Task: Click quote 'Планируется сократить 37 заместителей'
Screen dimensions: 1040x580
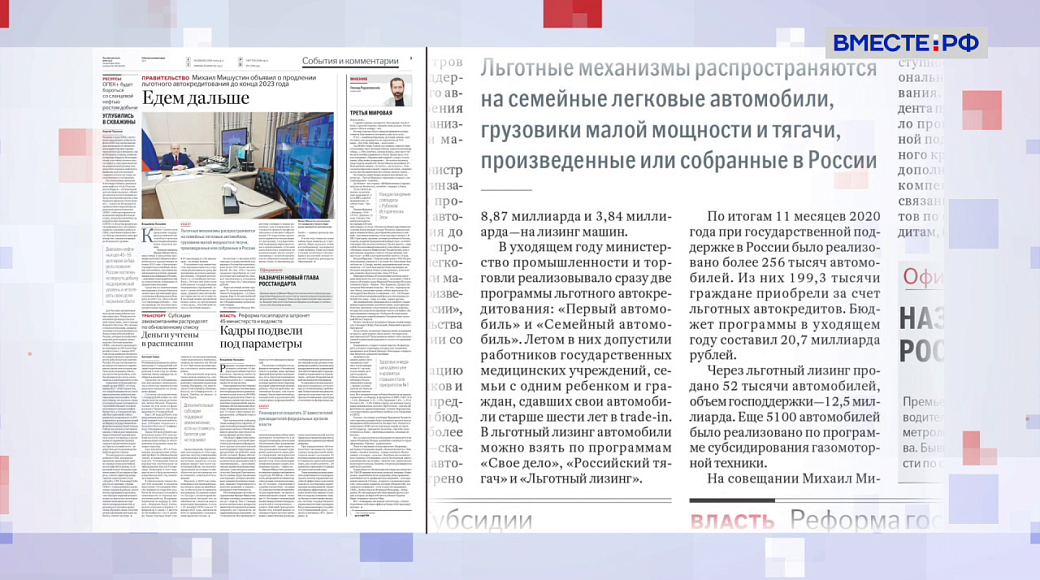Action: point(296,417)
